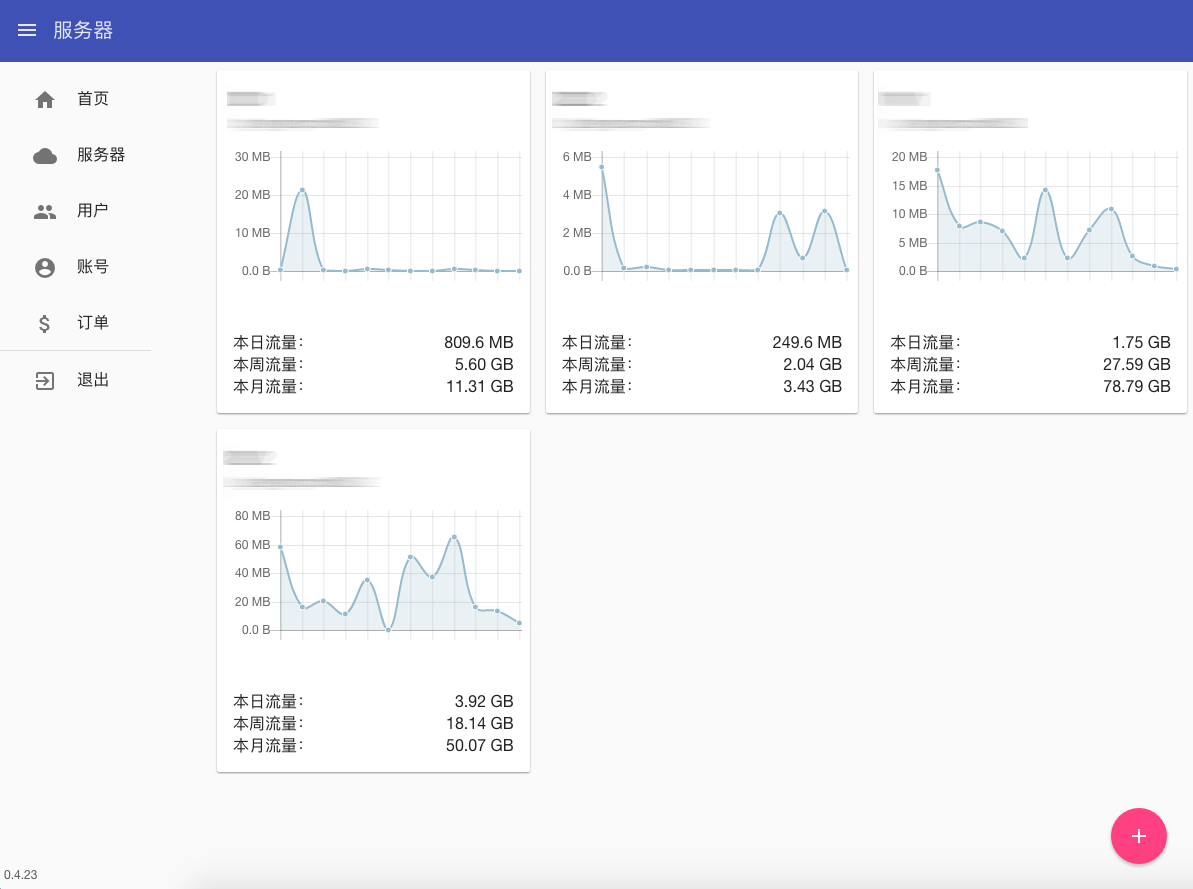The width and height of the screenshot is (1193, 889).
Task: Open the 账号 page
Action: point(93,267)
